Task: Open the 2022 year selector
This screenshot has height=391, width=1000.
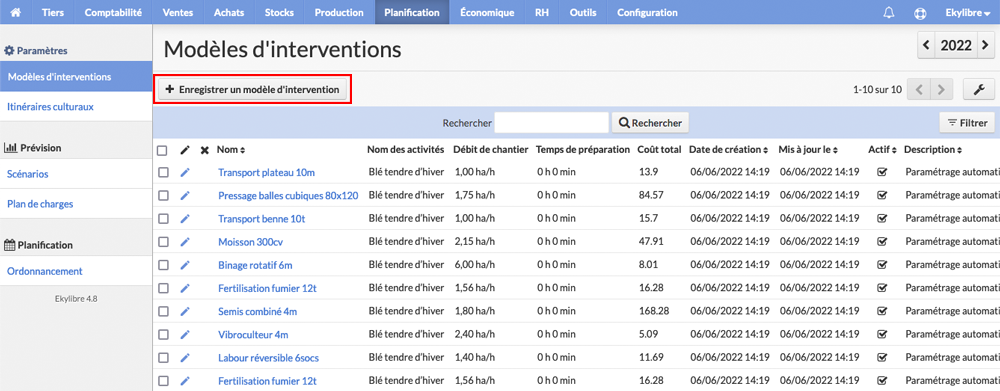Action: [956, 46]
